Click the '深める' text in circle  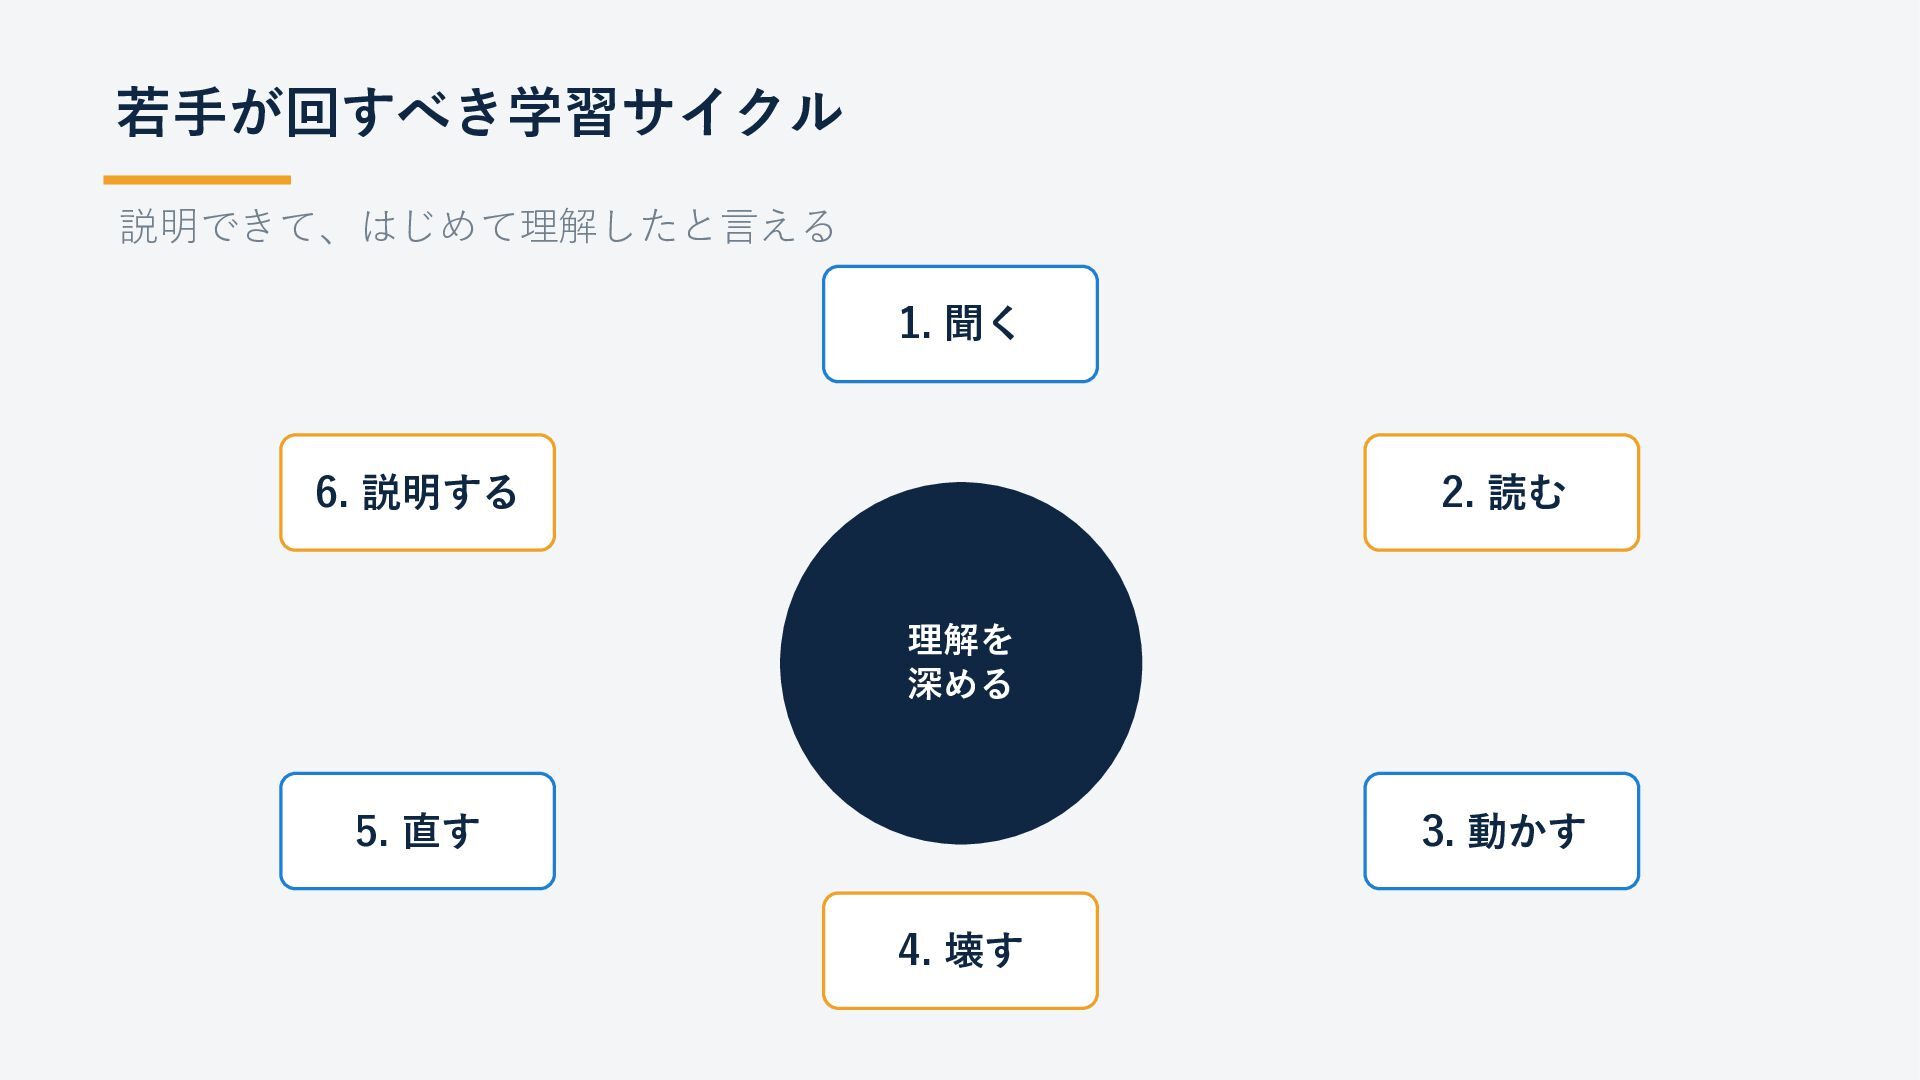click(x=960, y=684)
